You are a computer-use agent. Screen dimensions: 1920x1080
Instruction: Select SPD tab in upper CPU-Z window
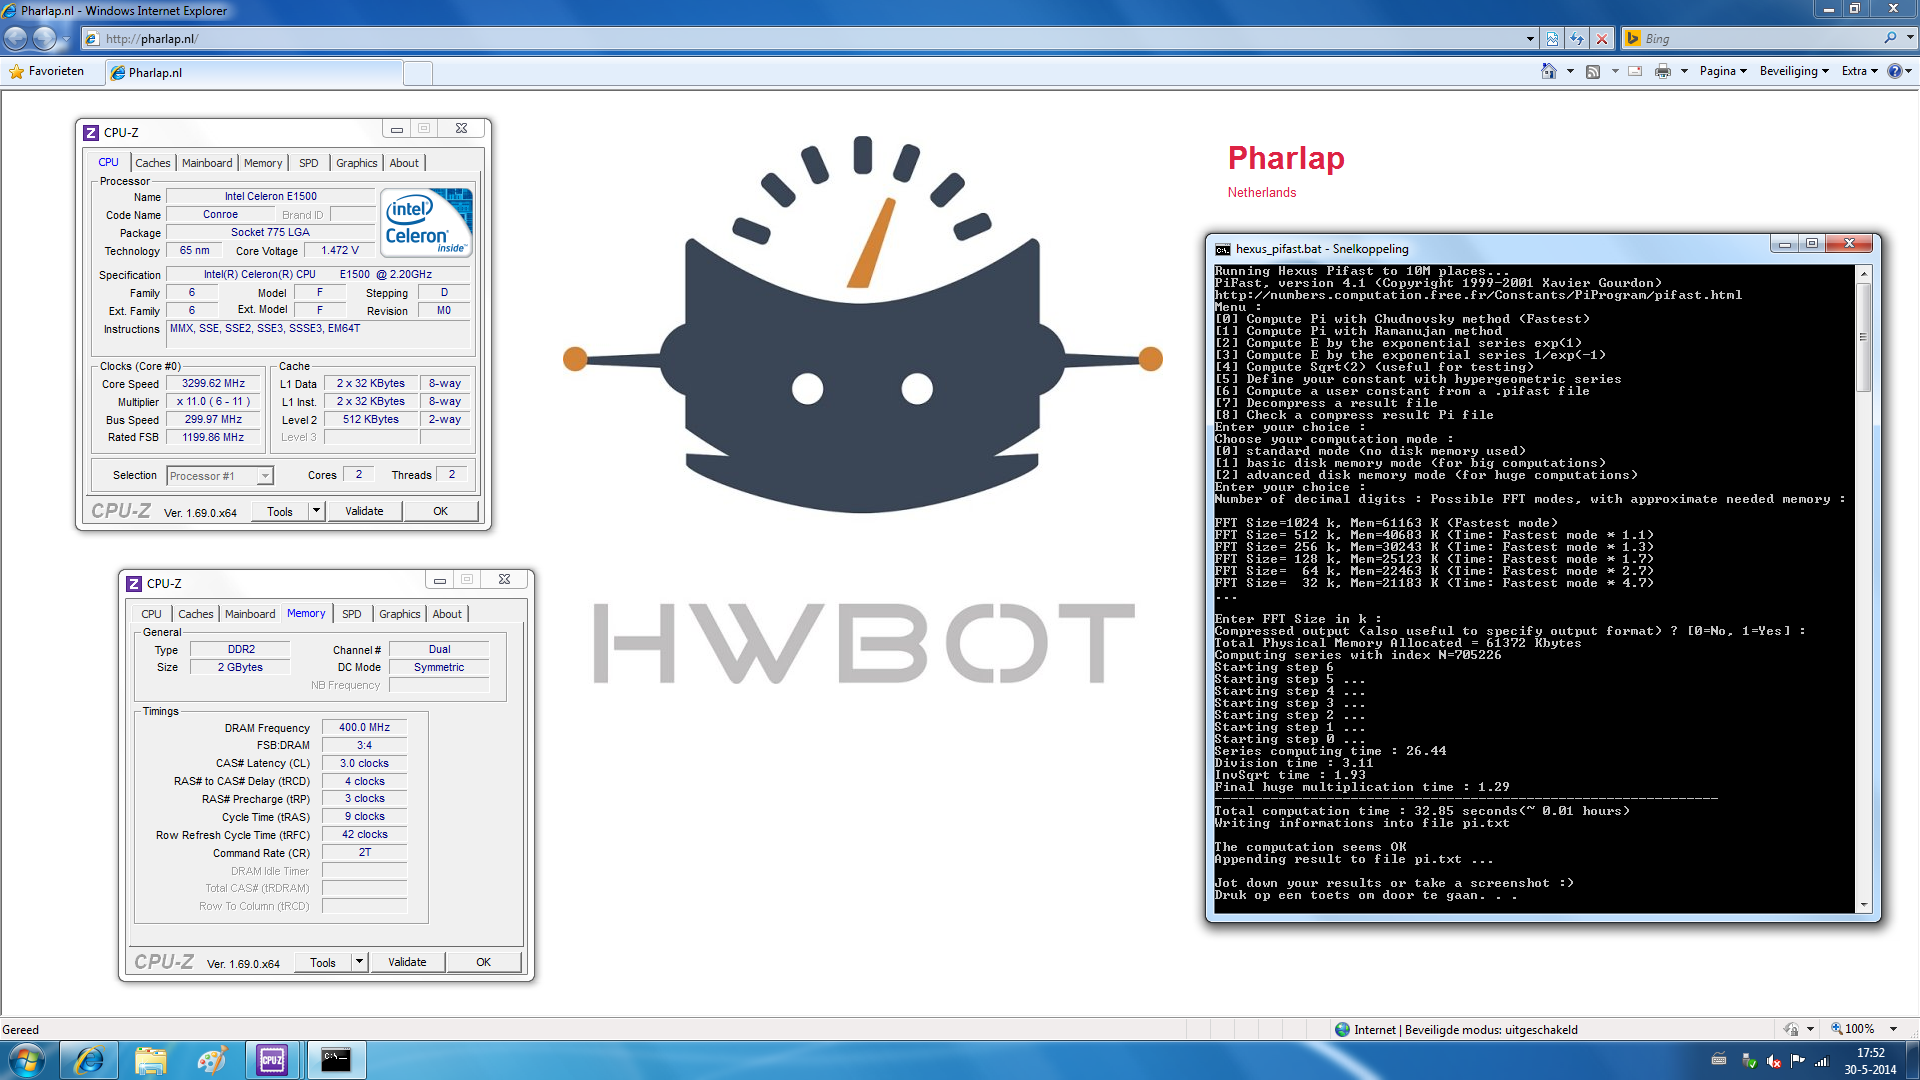(309, 163)
